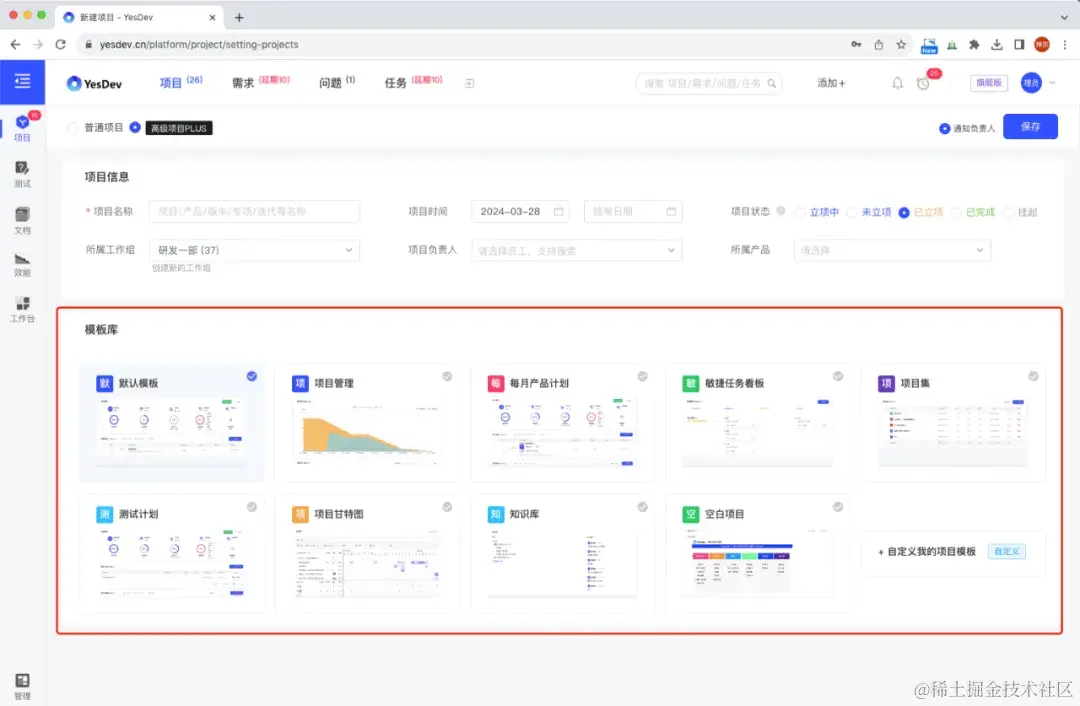This screenshot has width=1080, height=706.
Task: Open the 文档 section in the sidebar
Action: coord(22,222)
